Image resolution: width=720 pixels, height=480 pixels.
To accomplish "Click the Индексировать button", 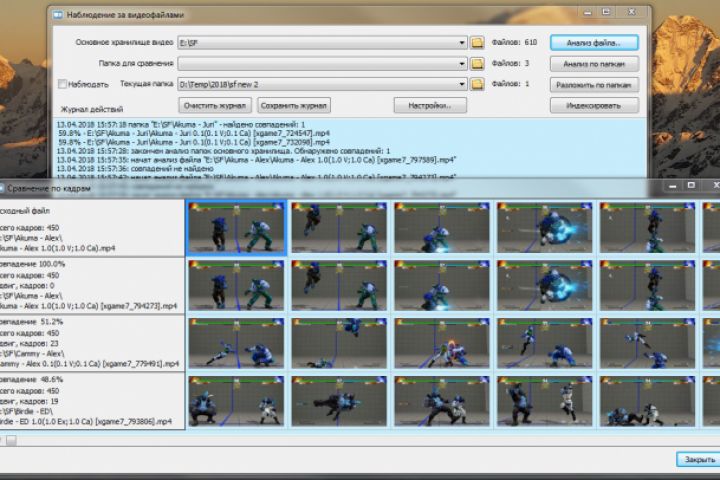I will [x=594, y=106].
